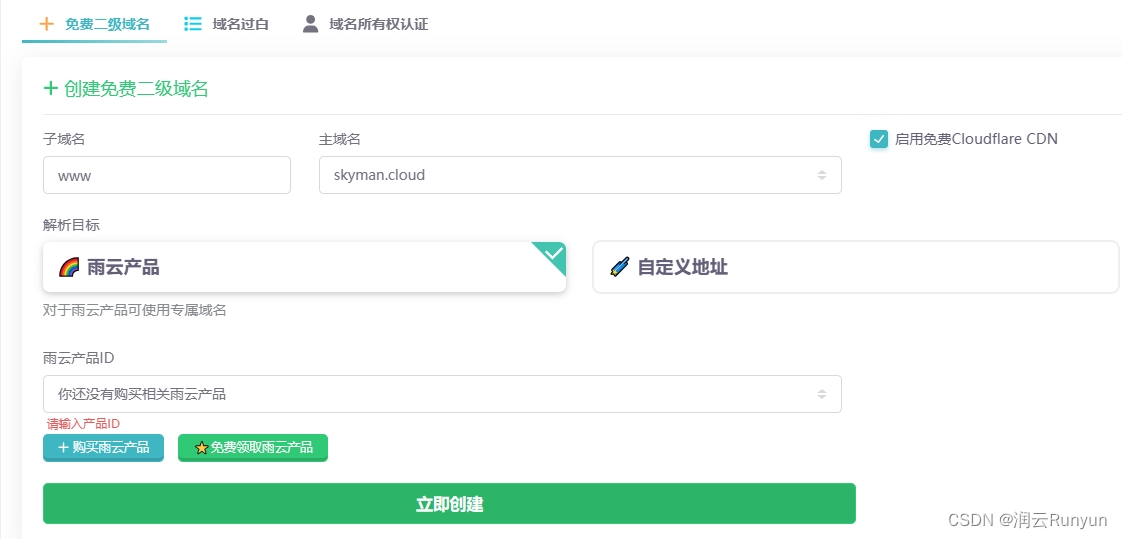
Task: Select the 雨云产品 resolution target
Action: click(305, 267)
